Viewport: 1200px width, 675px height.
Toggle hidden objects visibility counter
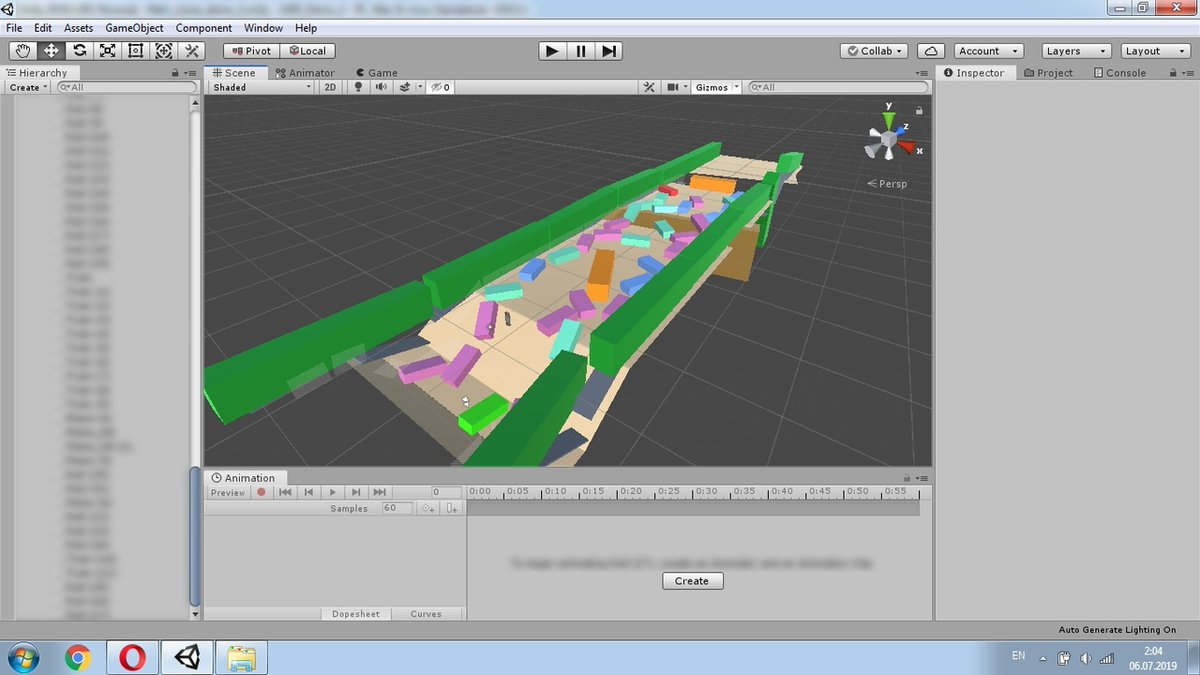pos(440,87)
